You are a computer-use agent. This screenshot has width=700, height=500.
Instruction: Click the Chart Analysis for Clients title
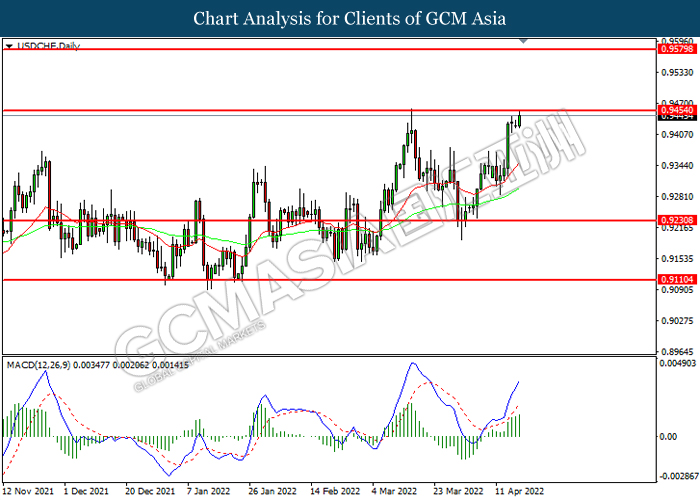pos(350,18)
